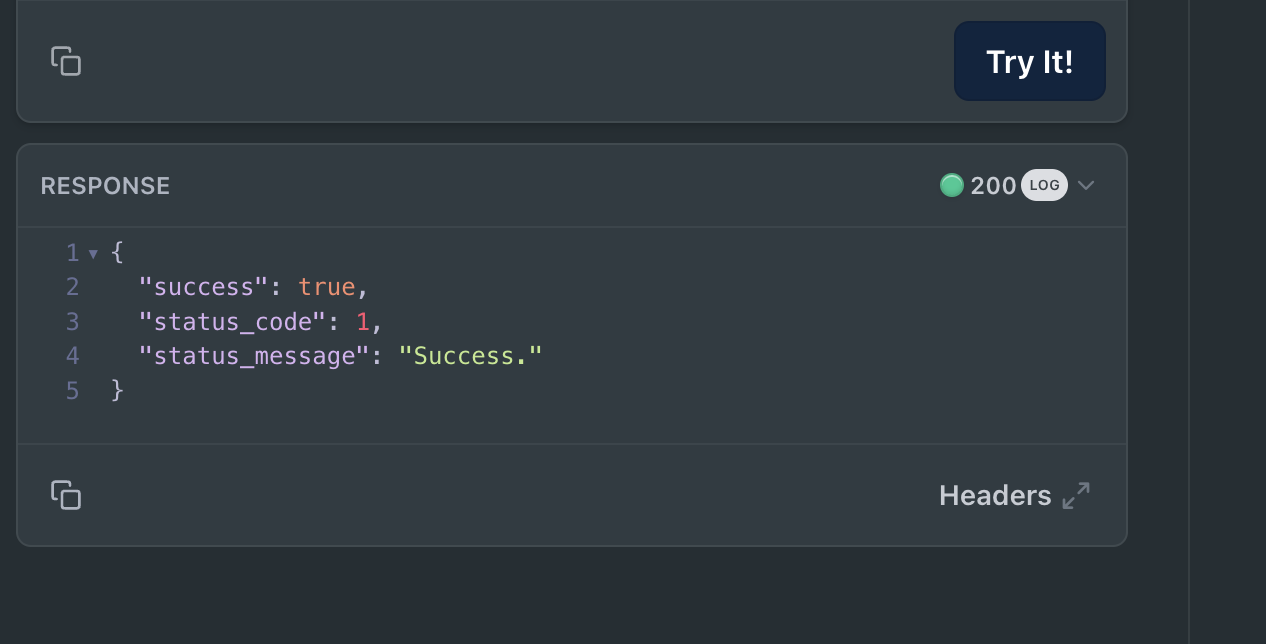Click the RESPONSE section label

(105, 186)
